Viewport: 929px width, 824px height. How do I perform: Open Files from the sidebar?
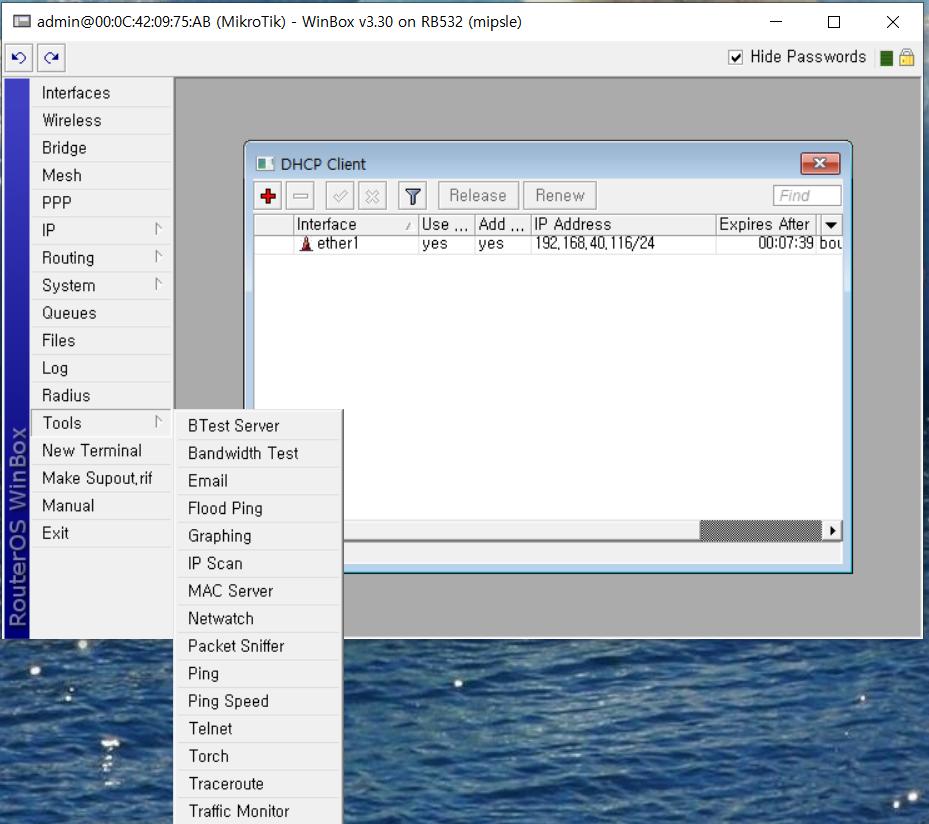(x=101, y=340)
